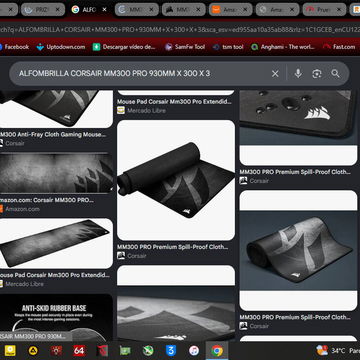Viewport: 360px width, 360px height.
Task: Open the iTunes taskbar icon
Action: (194, 351)
